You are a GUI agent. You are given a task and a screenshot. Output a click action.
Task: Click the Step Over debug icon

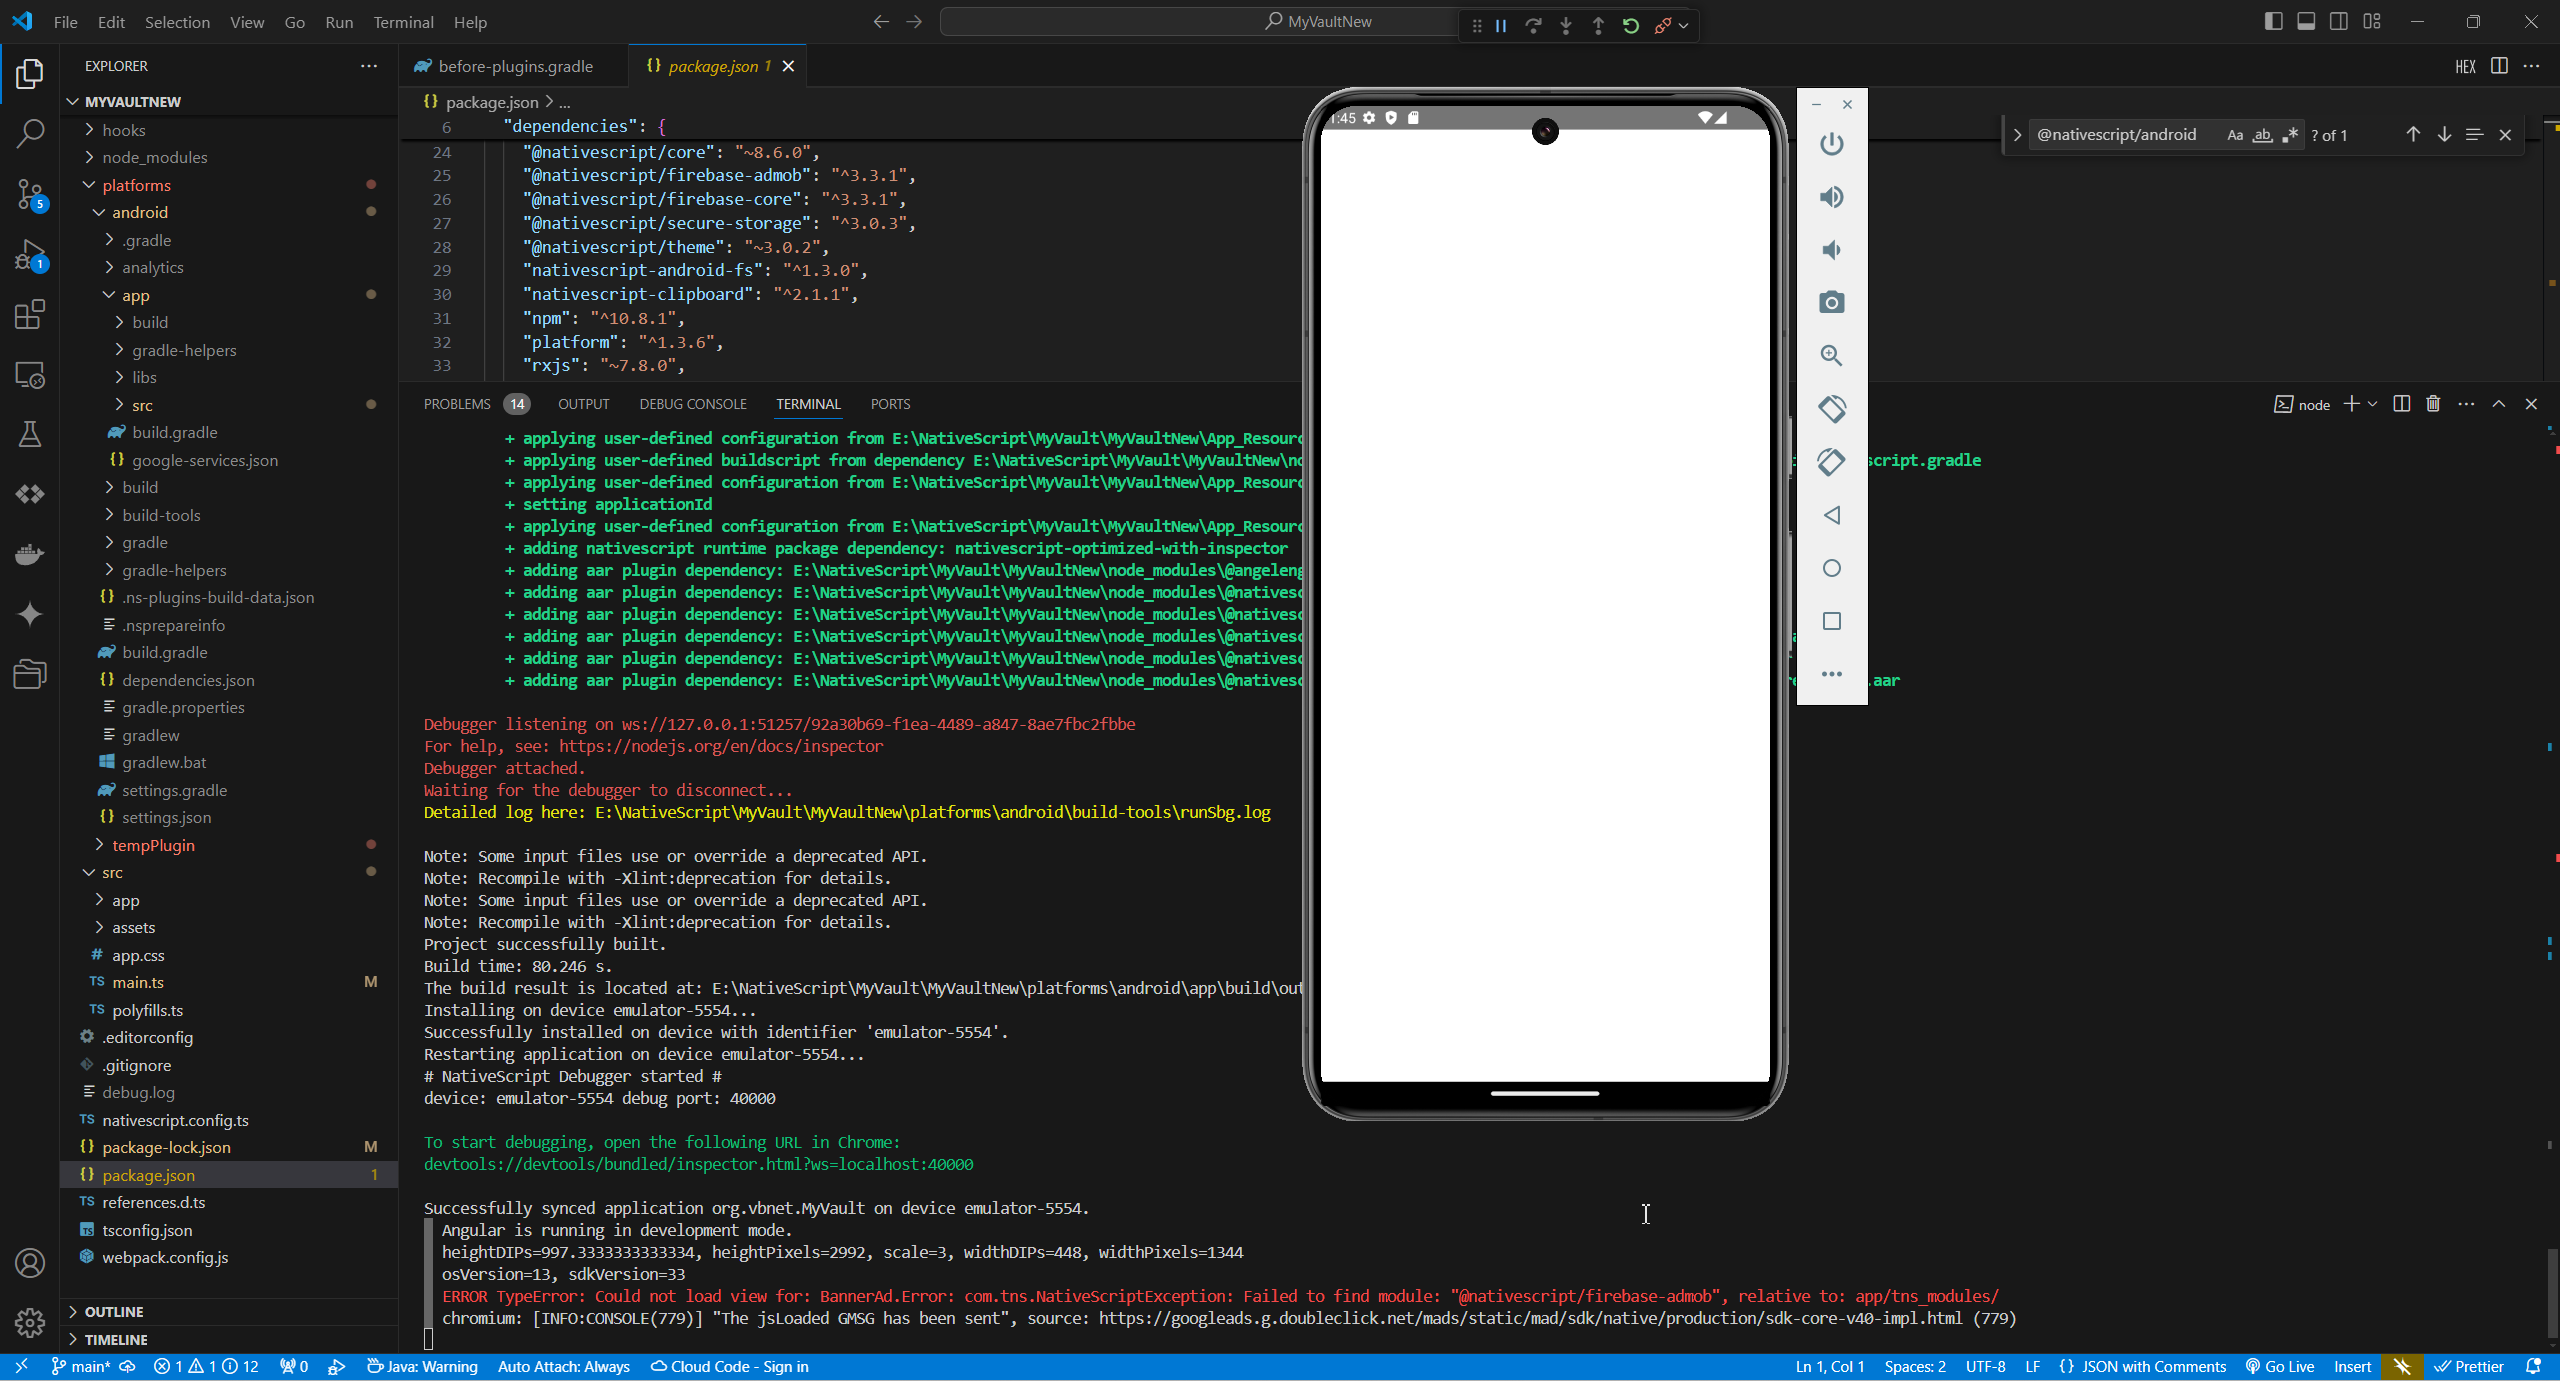pos(1533,25)
